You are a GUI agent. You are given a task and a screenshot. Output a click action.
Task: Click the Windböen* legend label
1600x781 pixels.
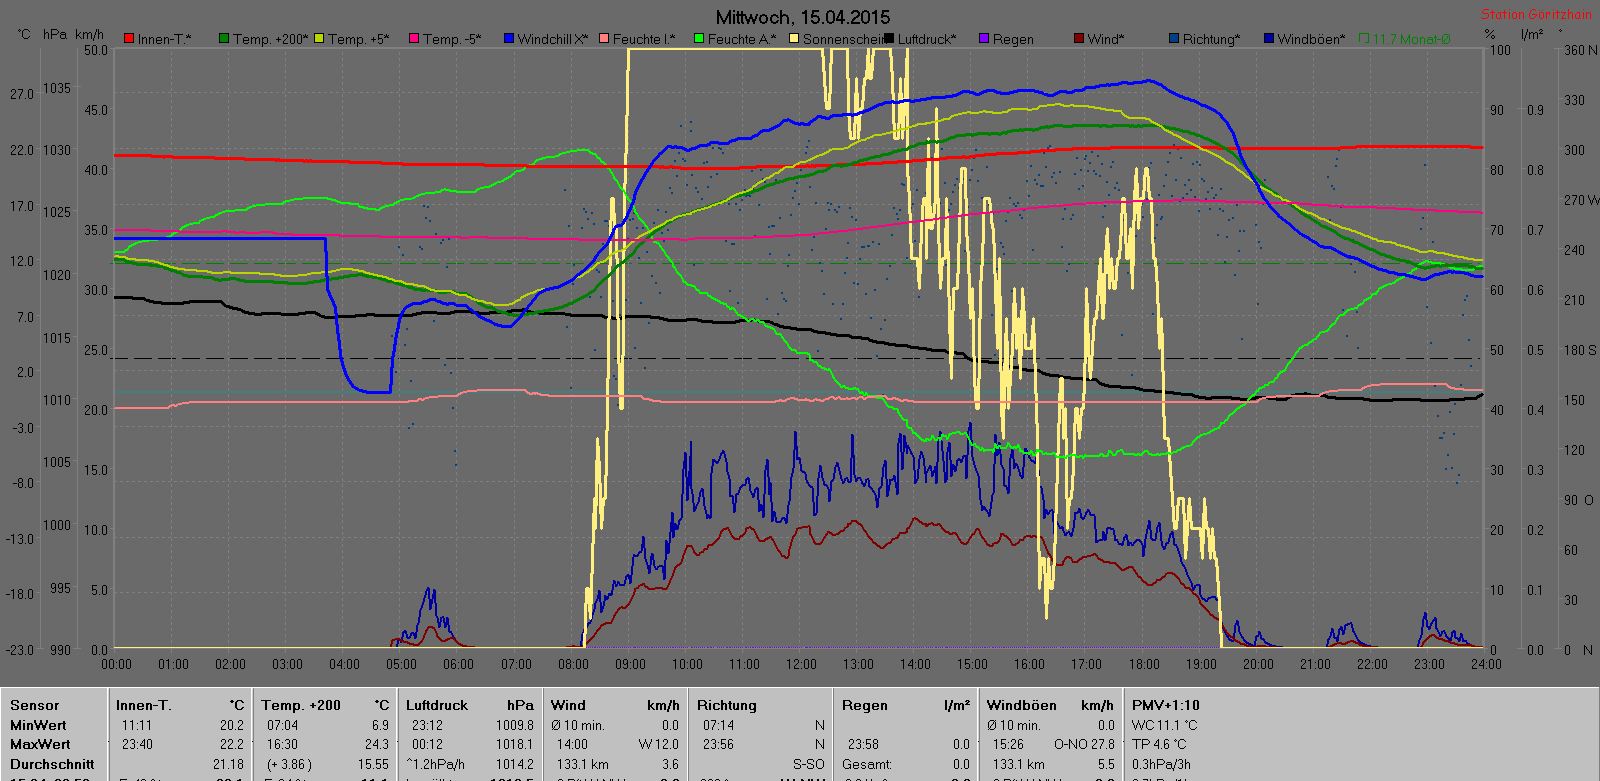coord(1311,39)
